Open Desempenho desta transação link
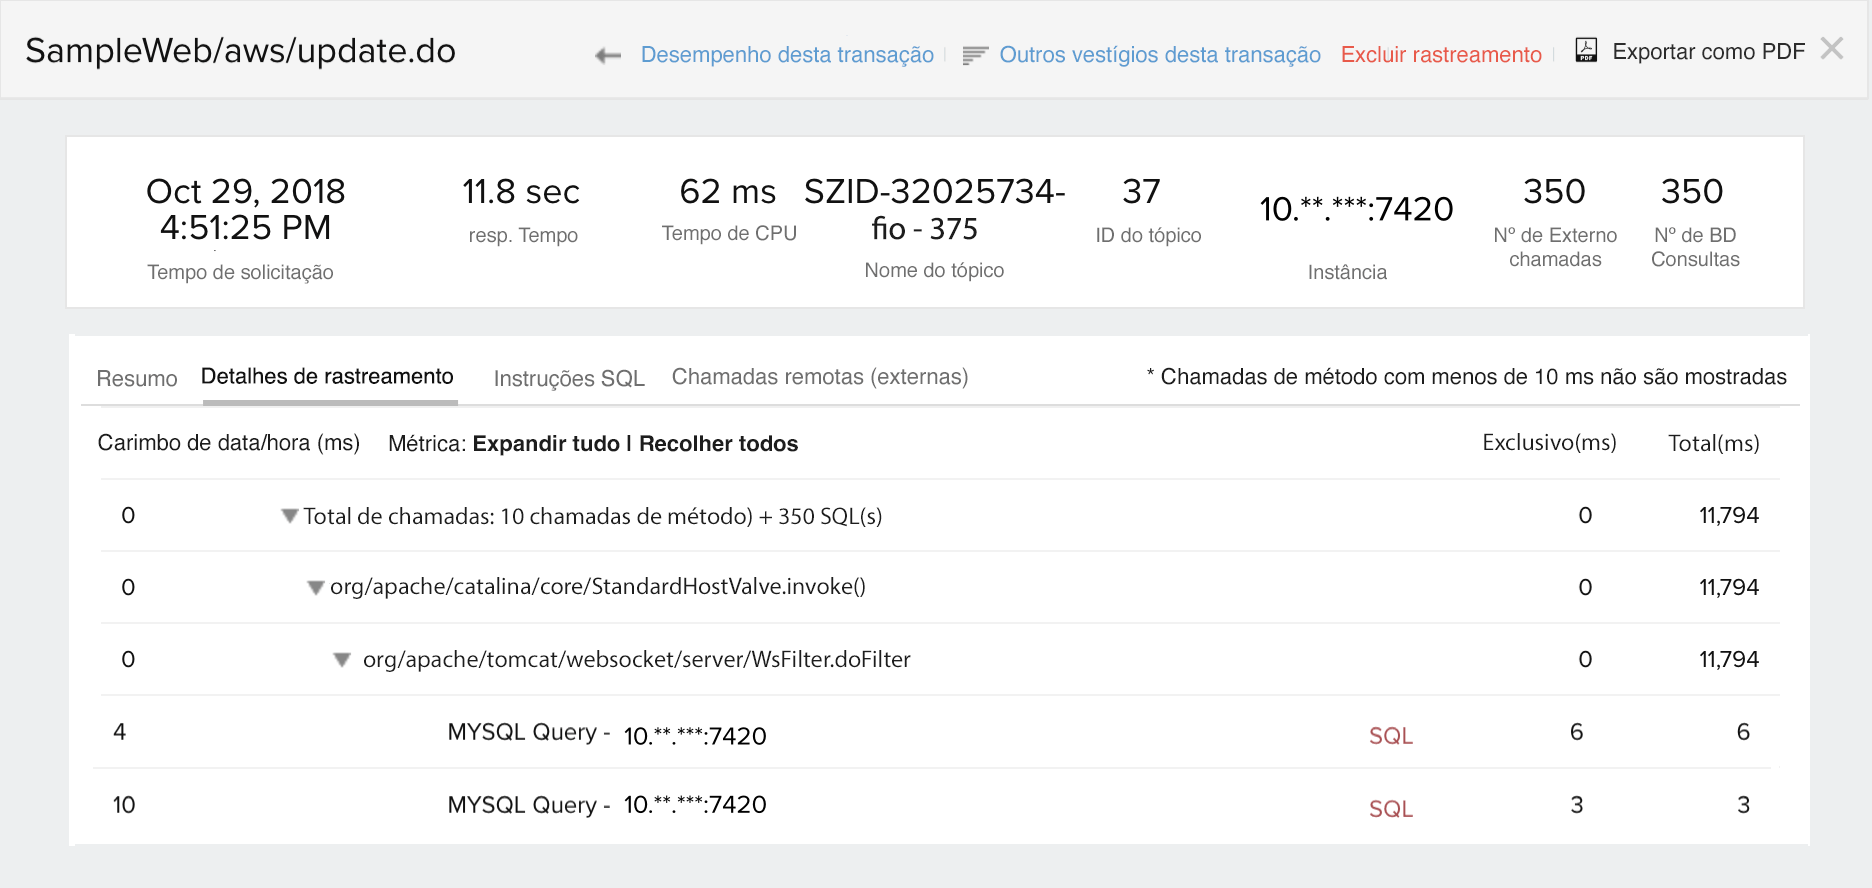Image resolution: width=1872 pixels, height=888 pixels. coord(787,55)
